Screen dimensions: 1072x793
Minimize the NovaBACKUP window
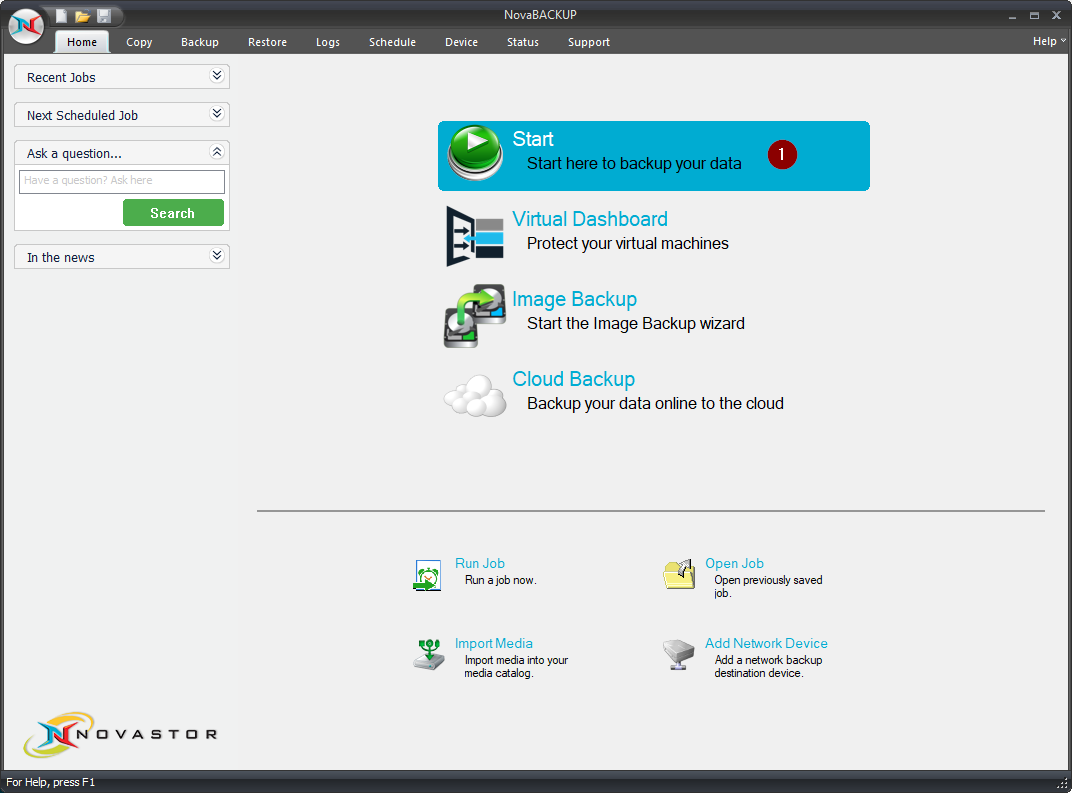coord(1013,16)
